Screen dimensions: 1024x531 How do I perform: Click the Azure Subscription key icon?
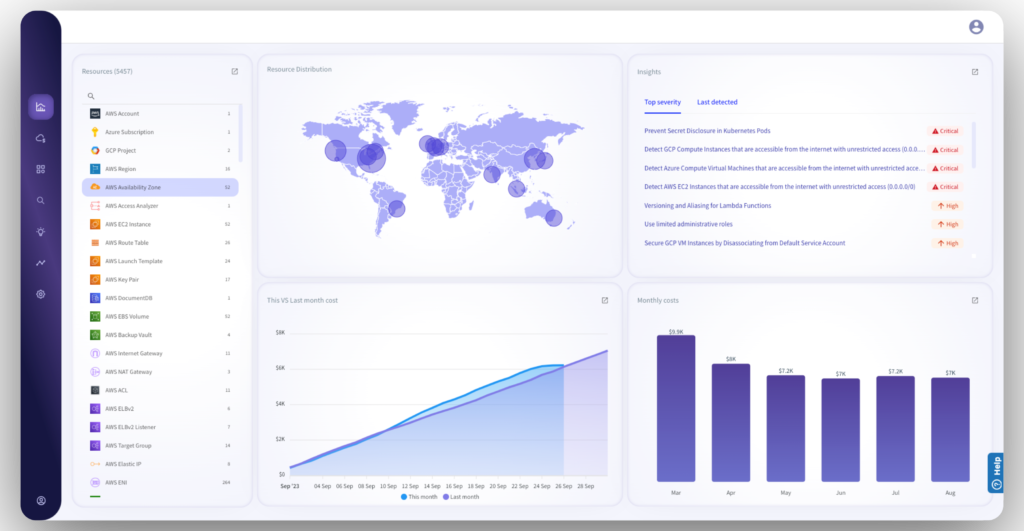coord(95,132)
